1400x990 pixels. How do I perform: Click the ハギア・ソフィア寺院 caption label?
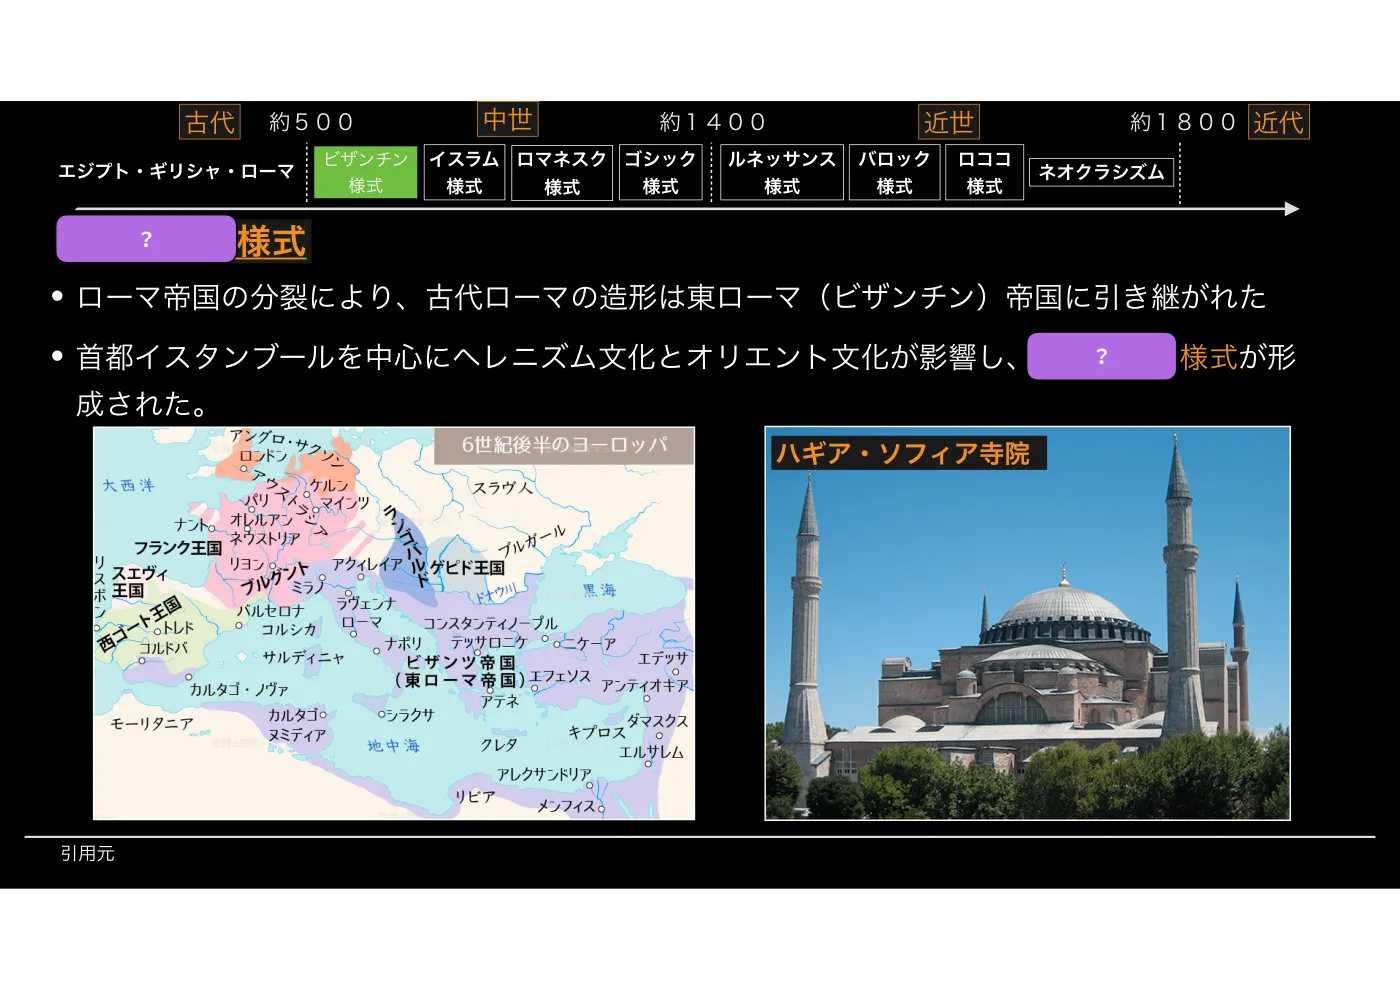(903, 453)
